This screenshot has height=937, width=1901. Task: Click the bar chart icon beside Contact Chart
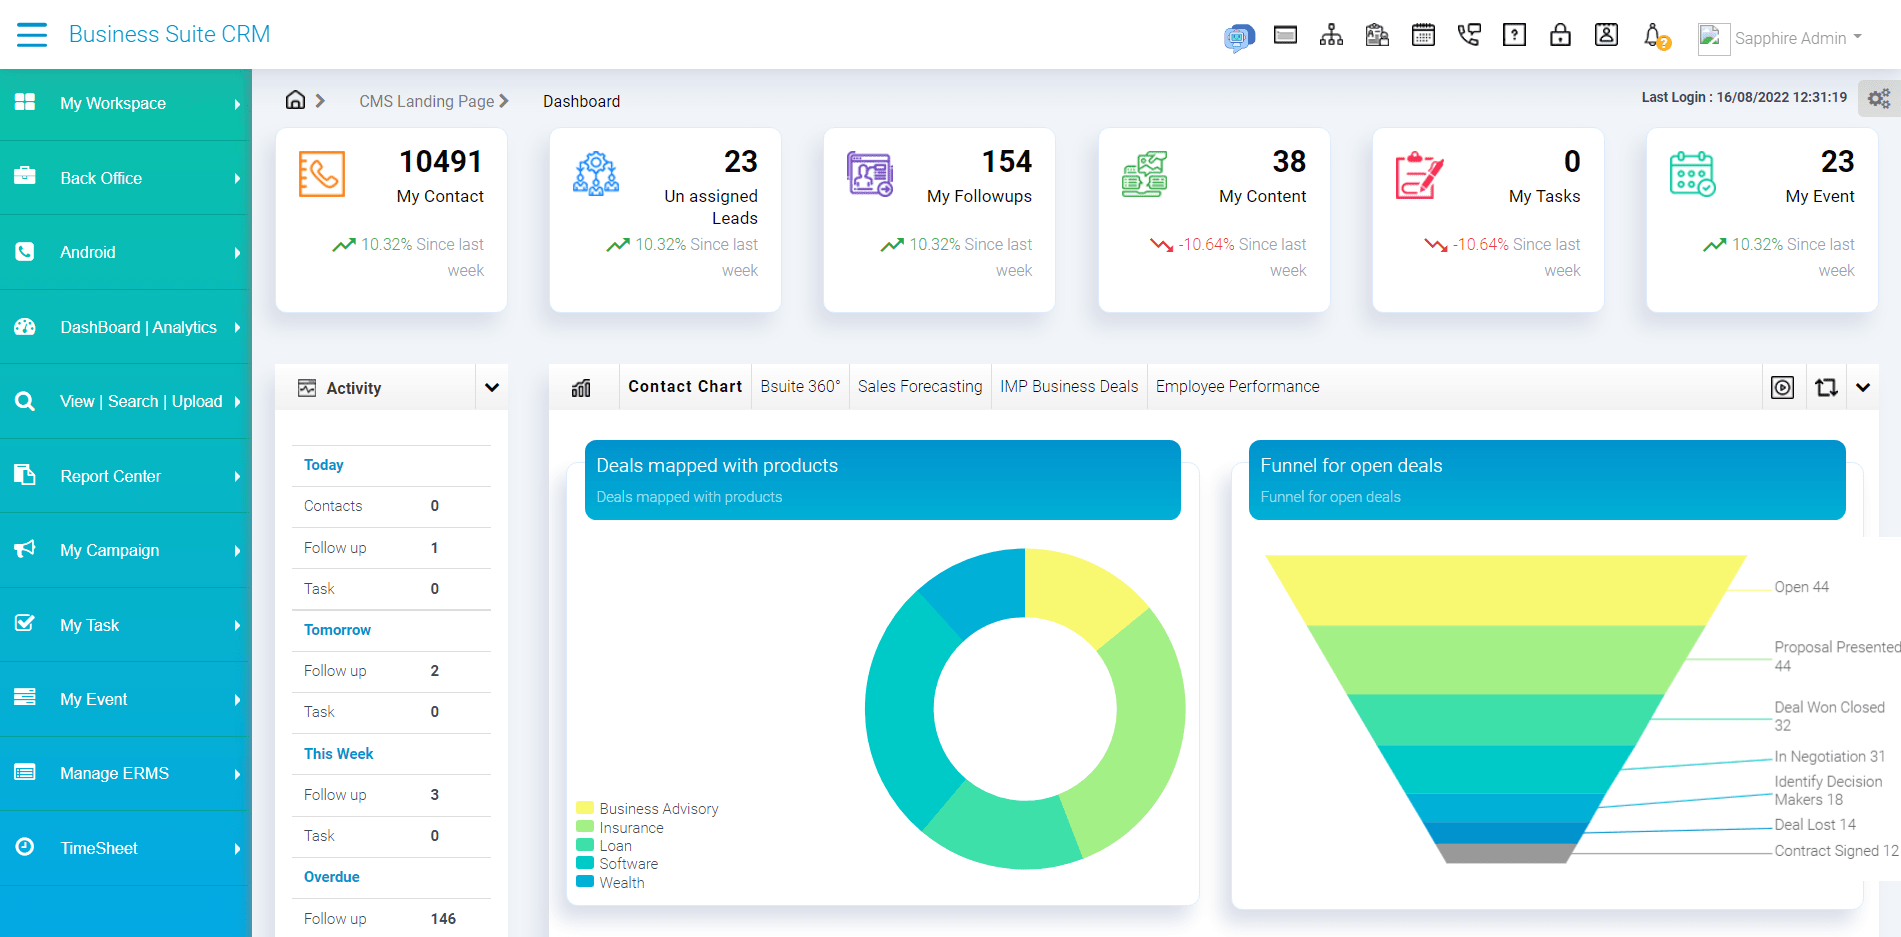[581, 388]
